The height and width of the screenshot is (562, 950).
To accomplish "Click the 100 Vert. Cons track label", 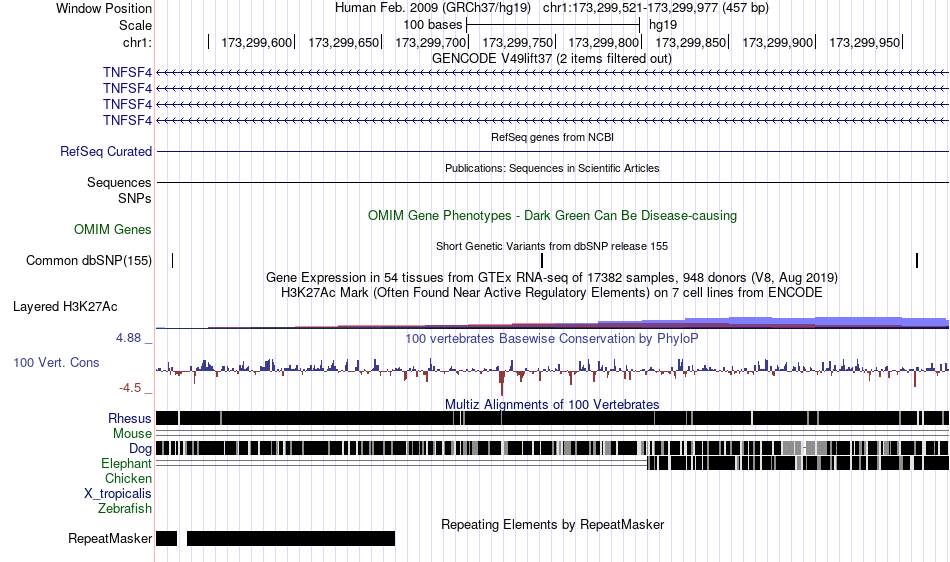I will [x=56, y=363].
